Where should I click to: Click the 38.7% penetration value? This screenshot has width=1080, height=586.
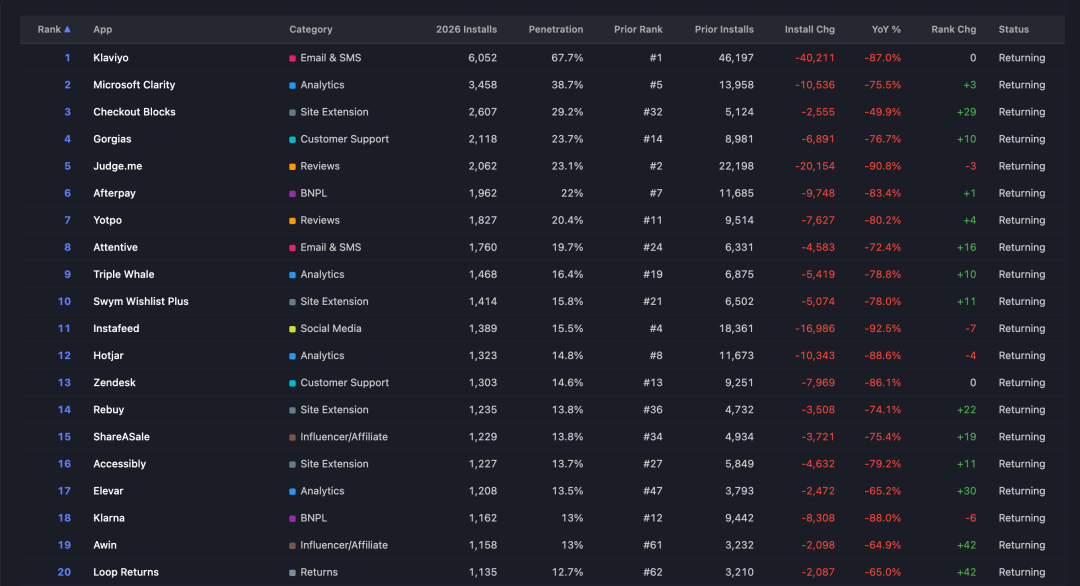[x=567, y=85]
